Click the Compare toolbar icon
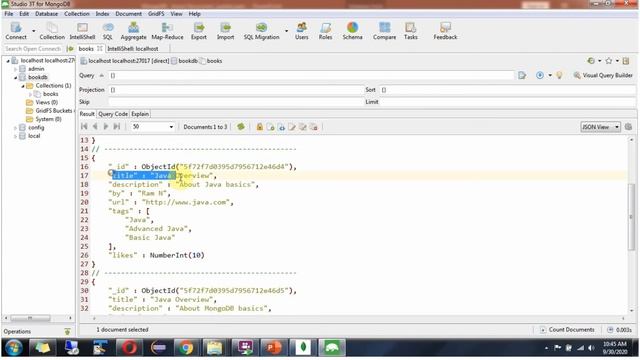 (x=384, y=31)
